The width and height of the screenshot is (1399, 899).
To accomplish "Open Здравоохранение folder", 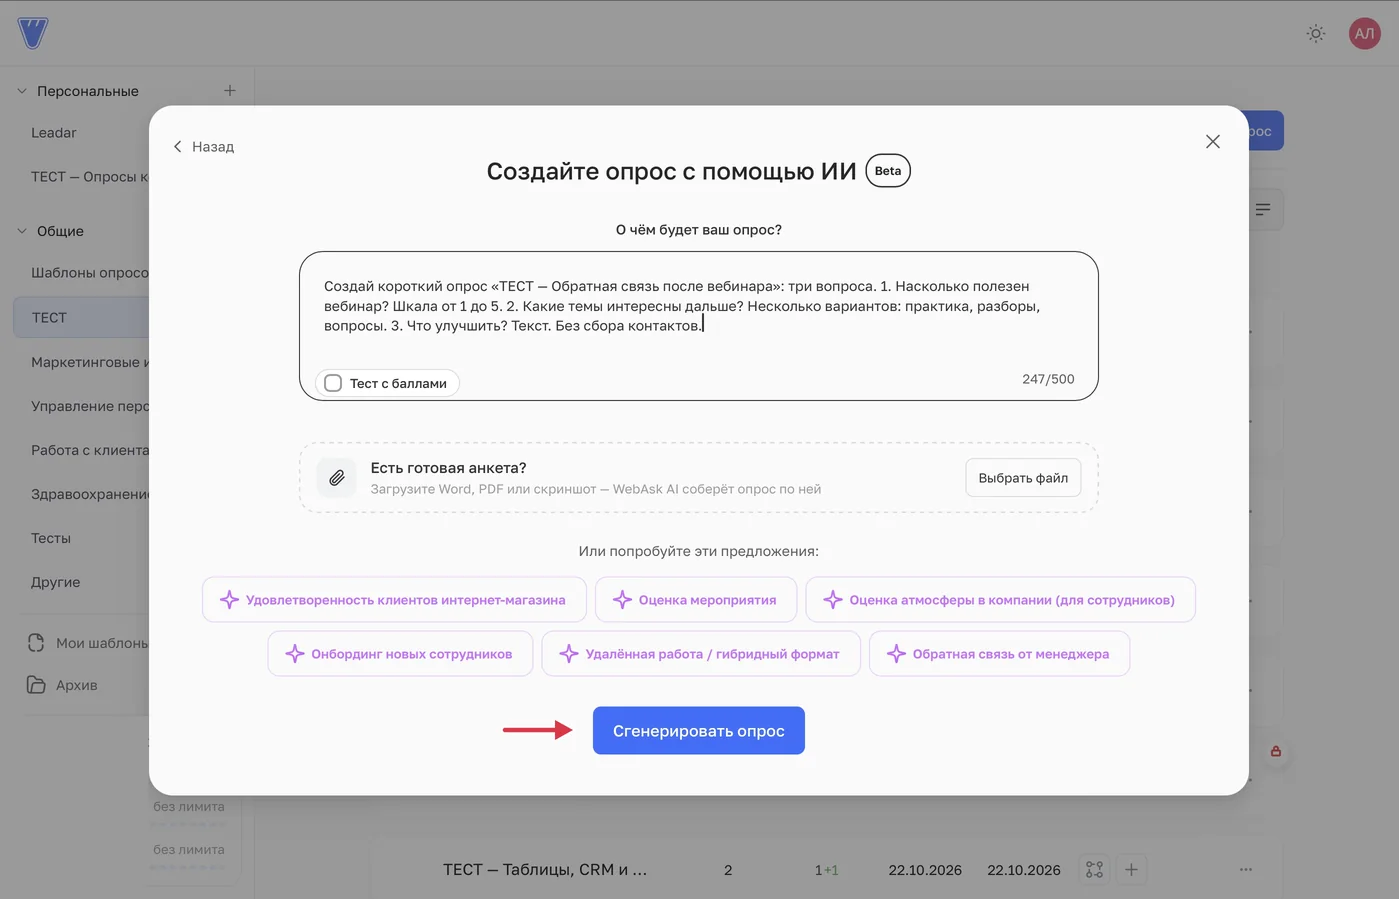I will tap(89, 494).
